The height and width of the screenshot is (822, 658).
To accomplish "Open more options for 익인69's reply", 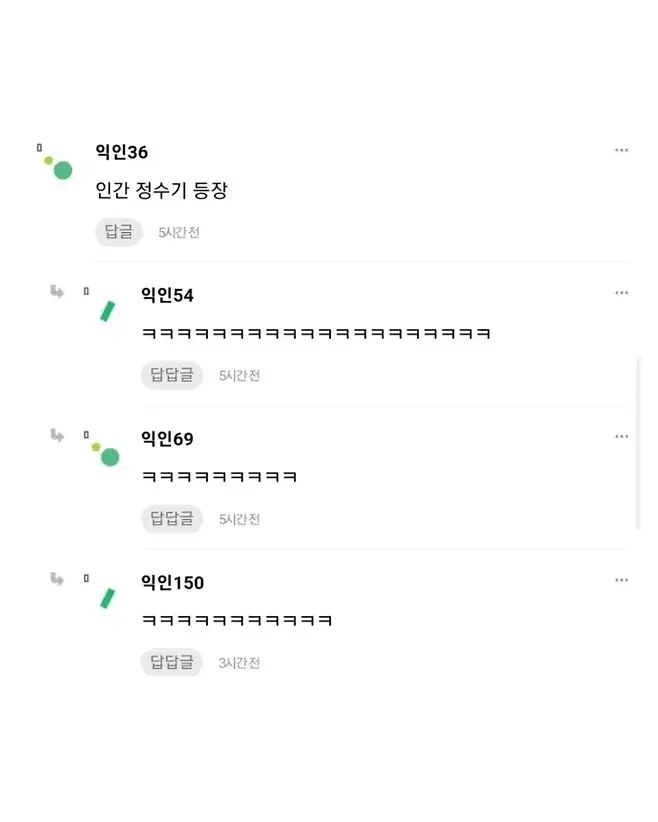I will click(x=621, y=437).
